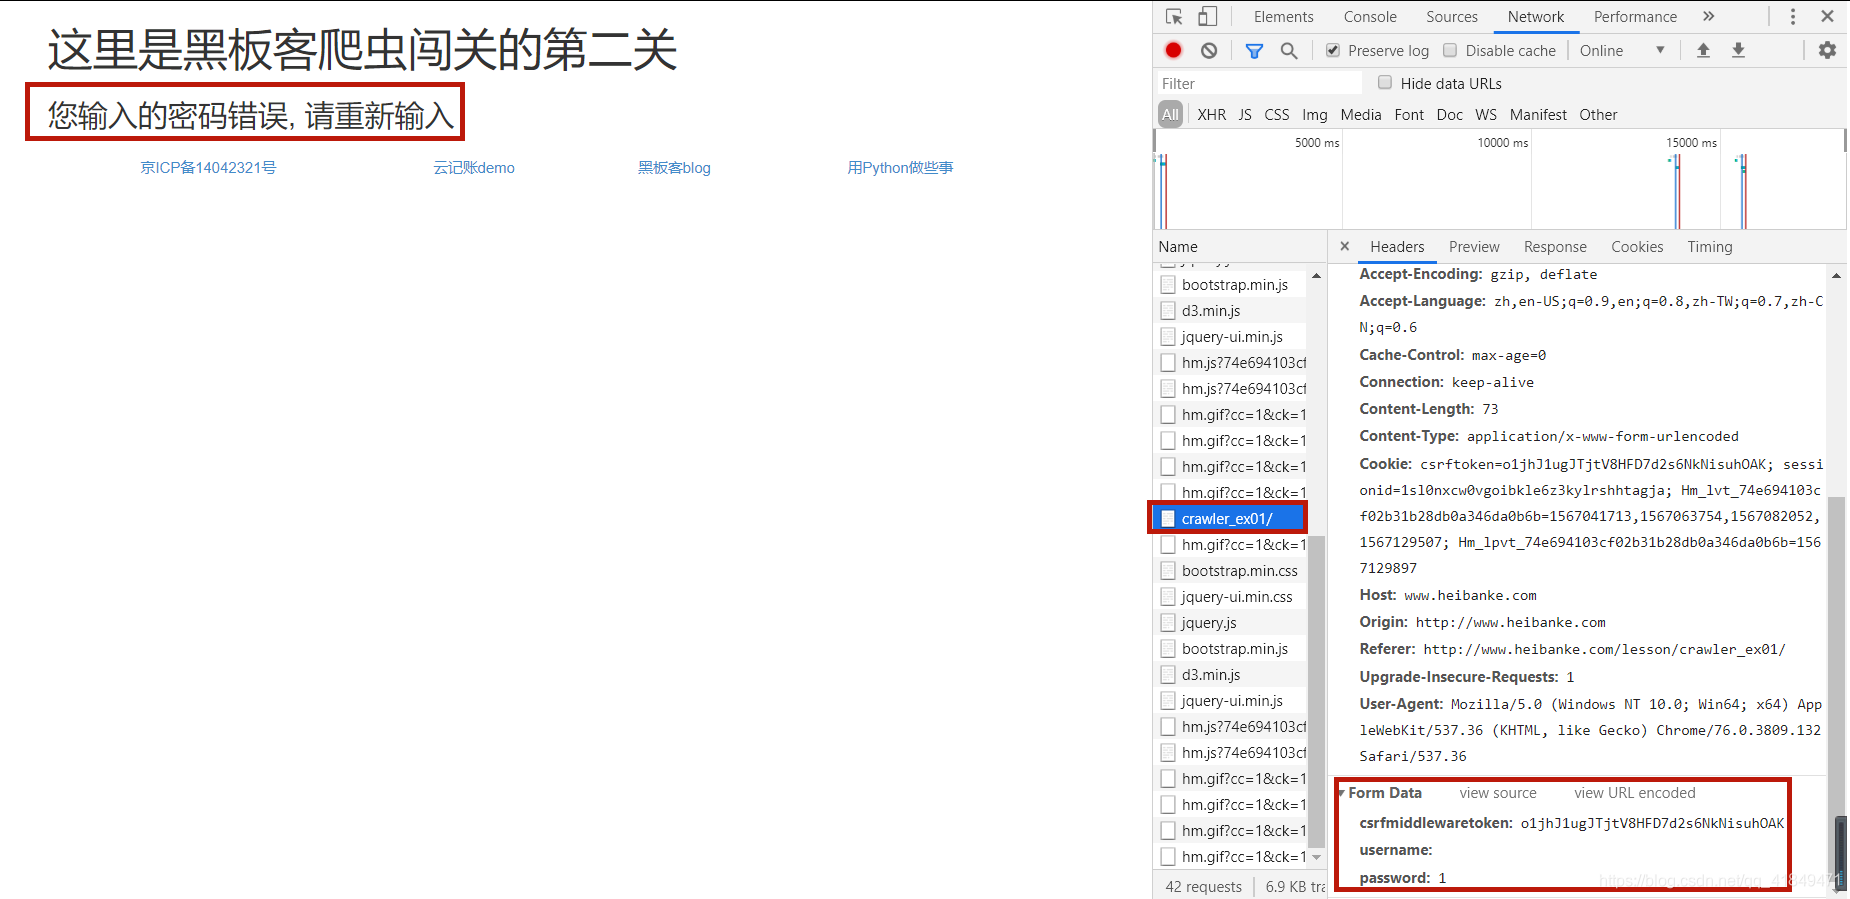Switch to the Elements tab
The image size is (1850, 899).
pos(1283,17)
